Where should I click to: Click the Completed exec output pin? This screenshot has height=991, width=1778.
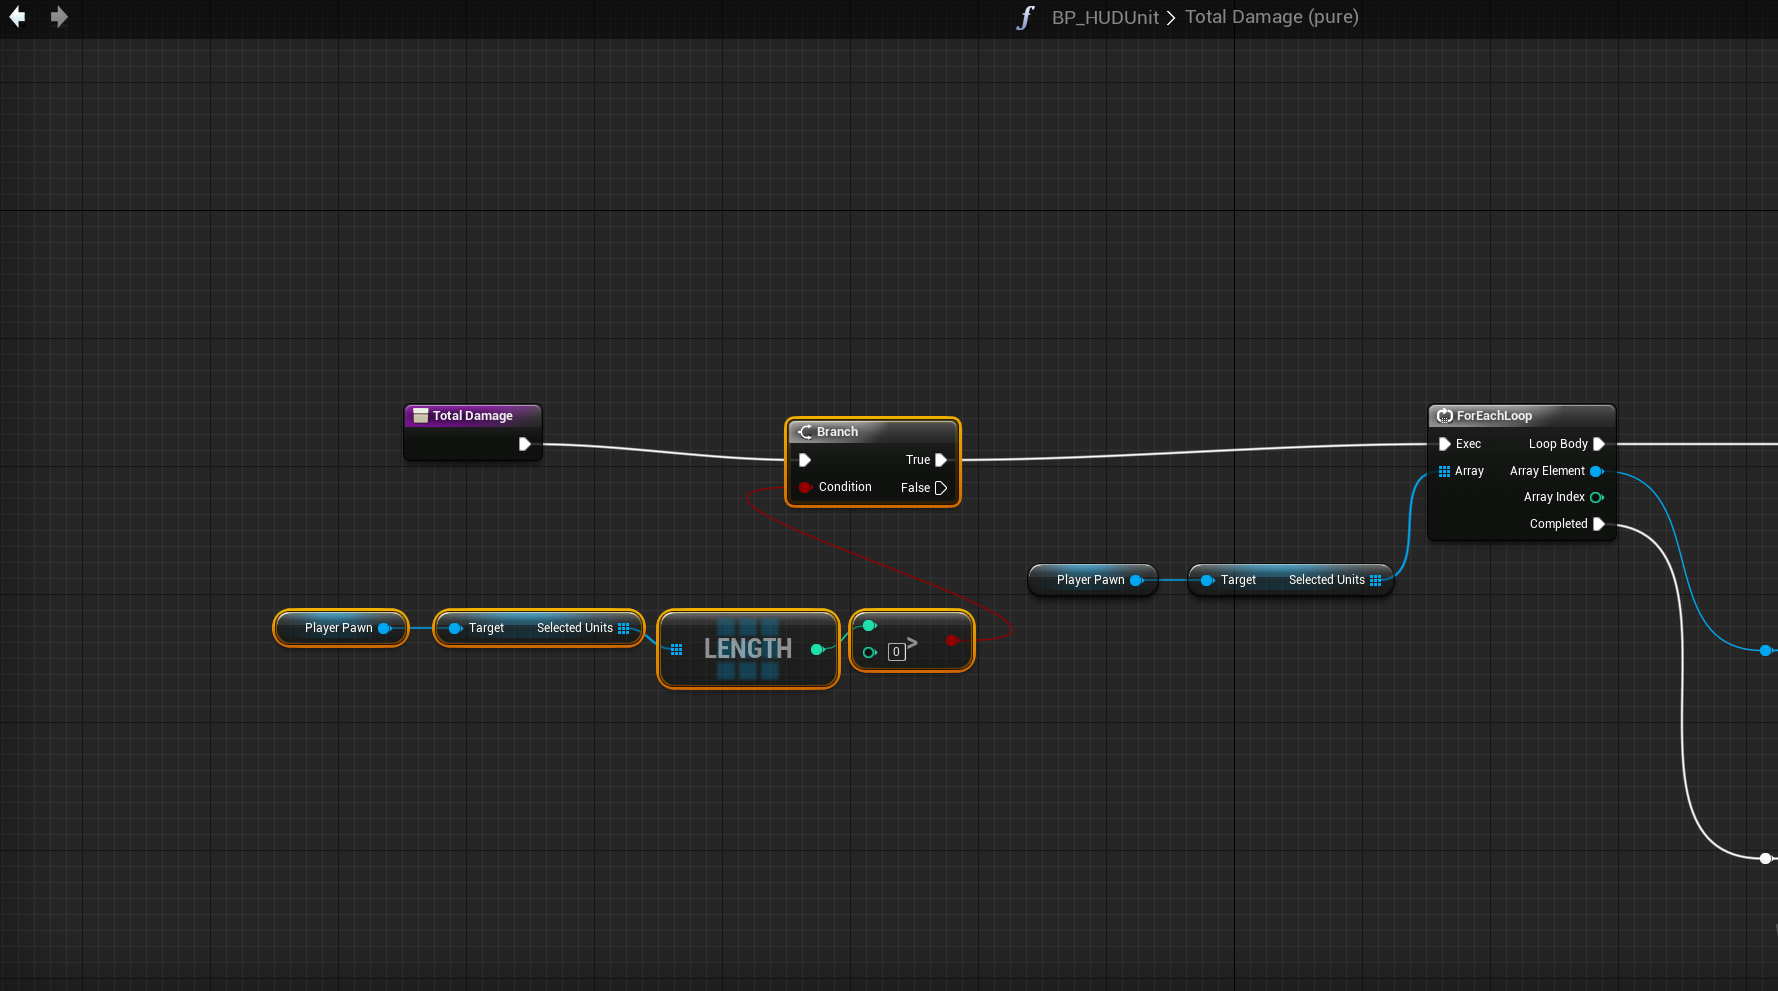(1598, 524)
